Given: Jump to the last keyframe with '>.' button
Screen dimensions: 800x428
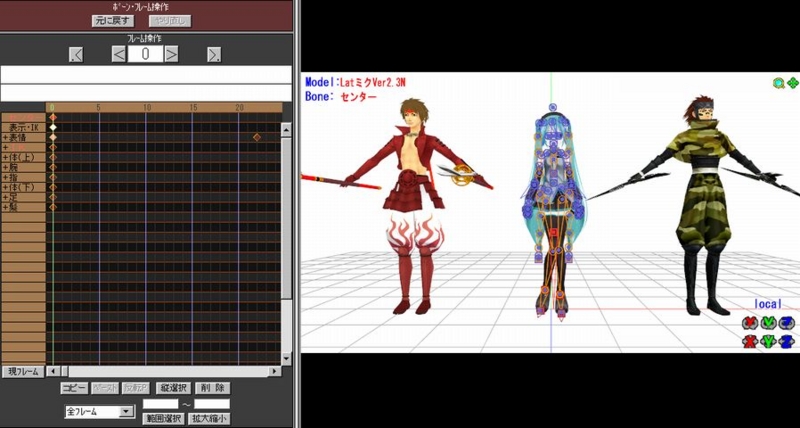Looking at the screenshot, I should pos(214,54).
